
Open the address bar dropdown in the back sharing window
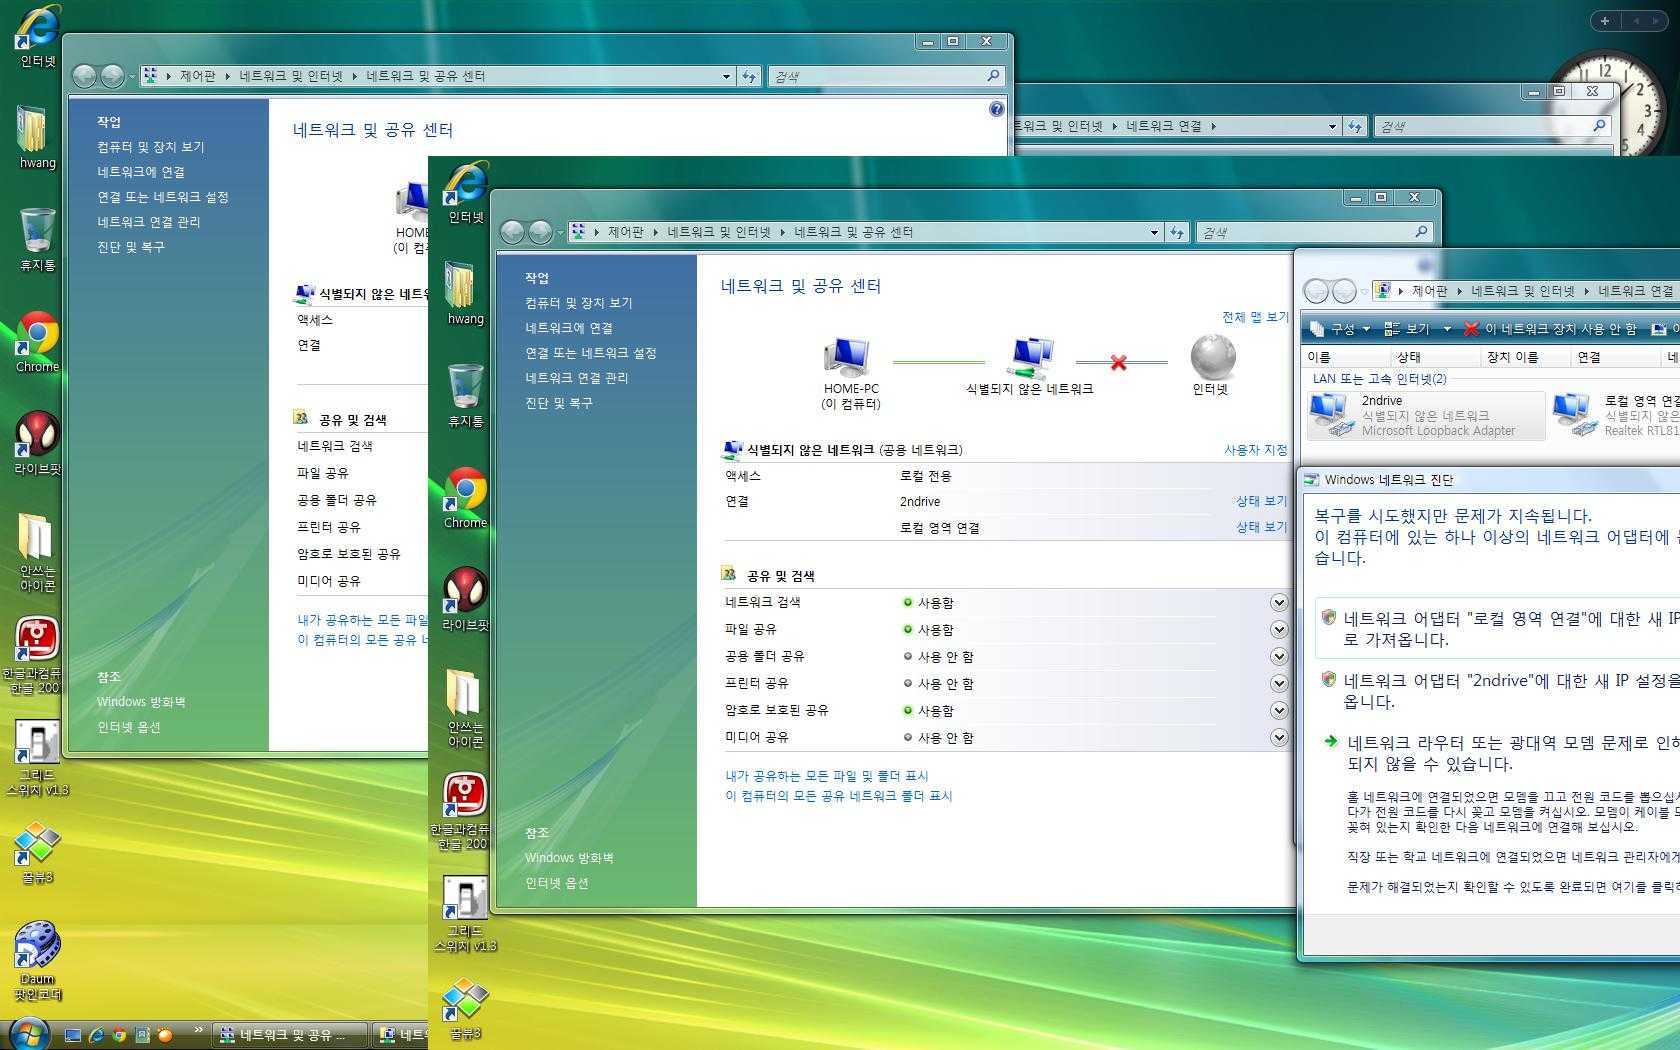click(x=726, y=76)
